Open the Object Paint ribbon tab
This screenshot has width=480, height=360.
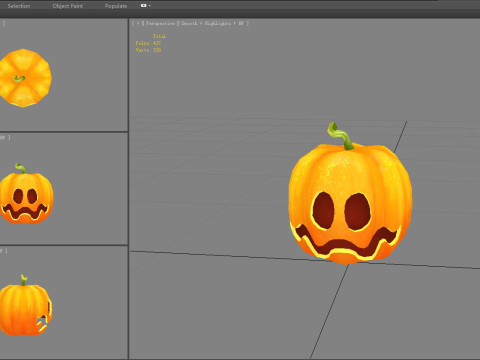coord(68,6)
